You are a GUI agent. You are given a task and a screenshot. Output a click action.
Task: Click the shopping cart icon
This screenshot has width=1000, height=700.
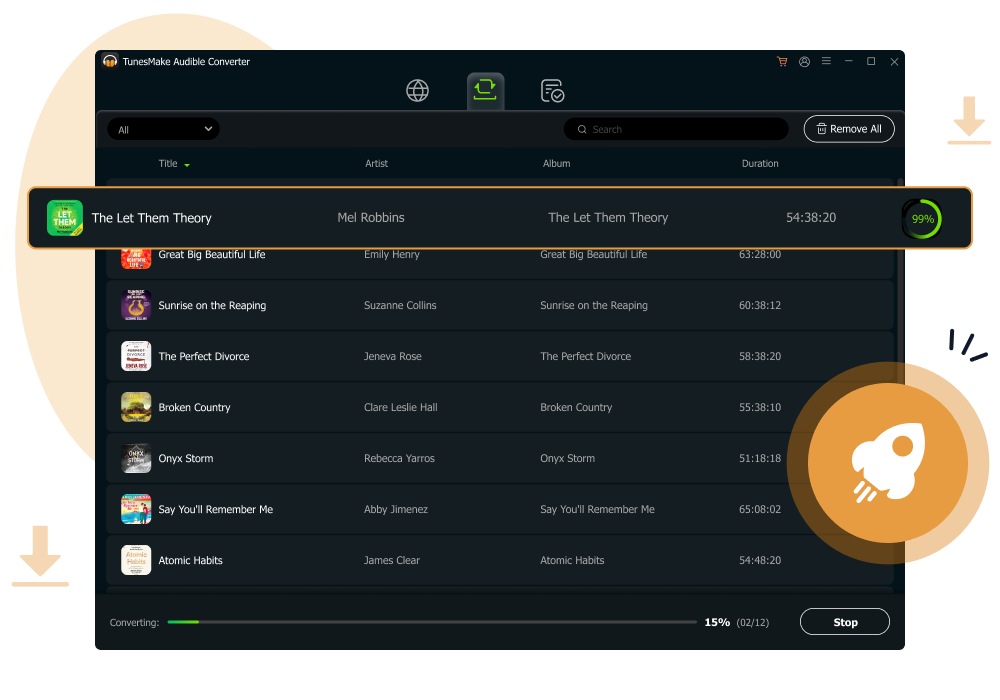coord(782,61)
